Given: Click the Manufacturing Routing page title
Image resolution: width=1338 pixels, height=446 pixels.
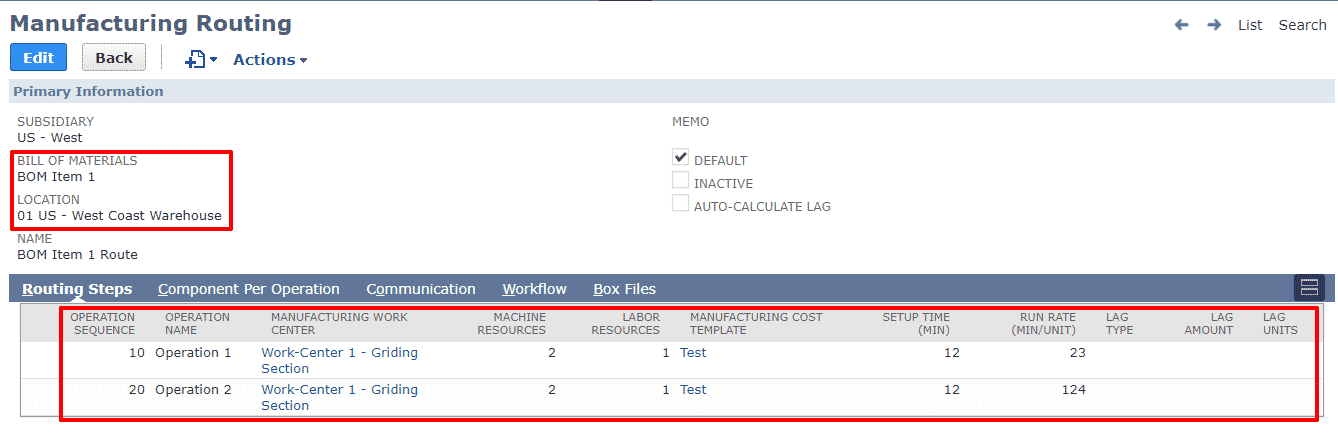Looking at the screenshot, I should [x=151, y=23].
